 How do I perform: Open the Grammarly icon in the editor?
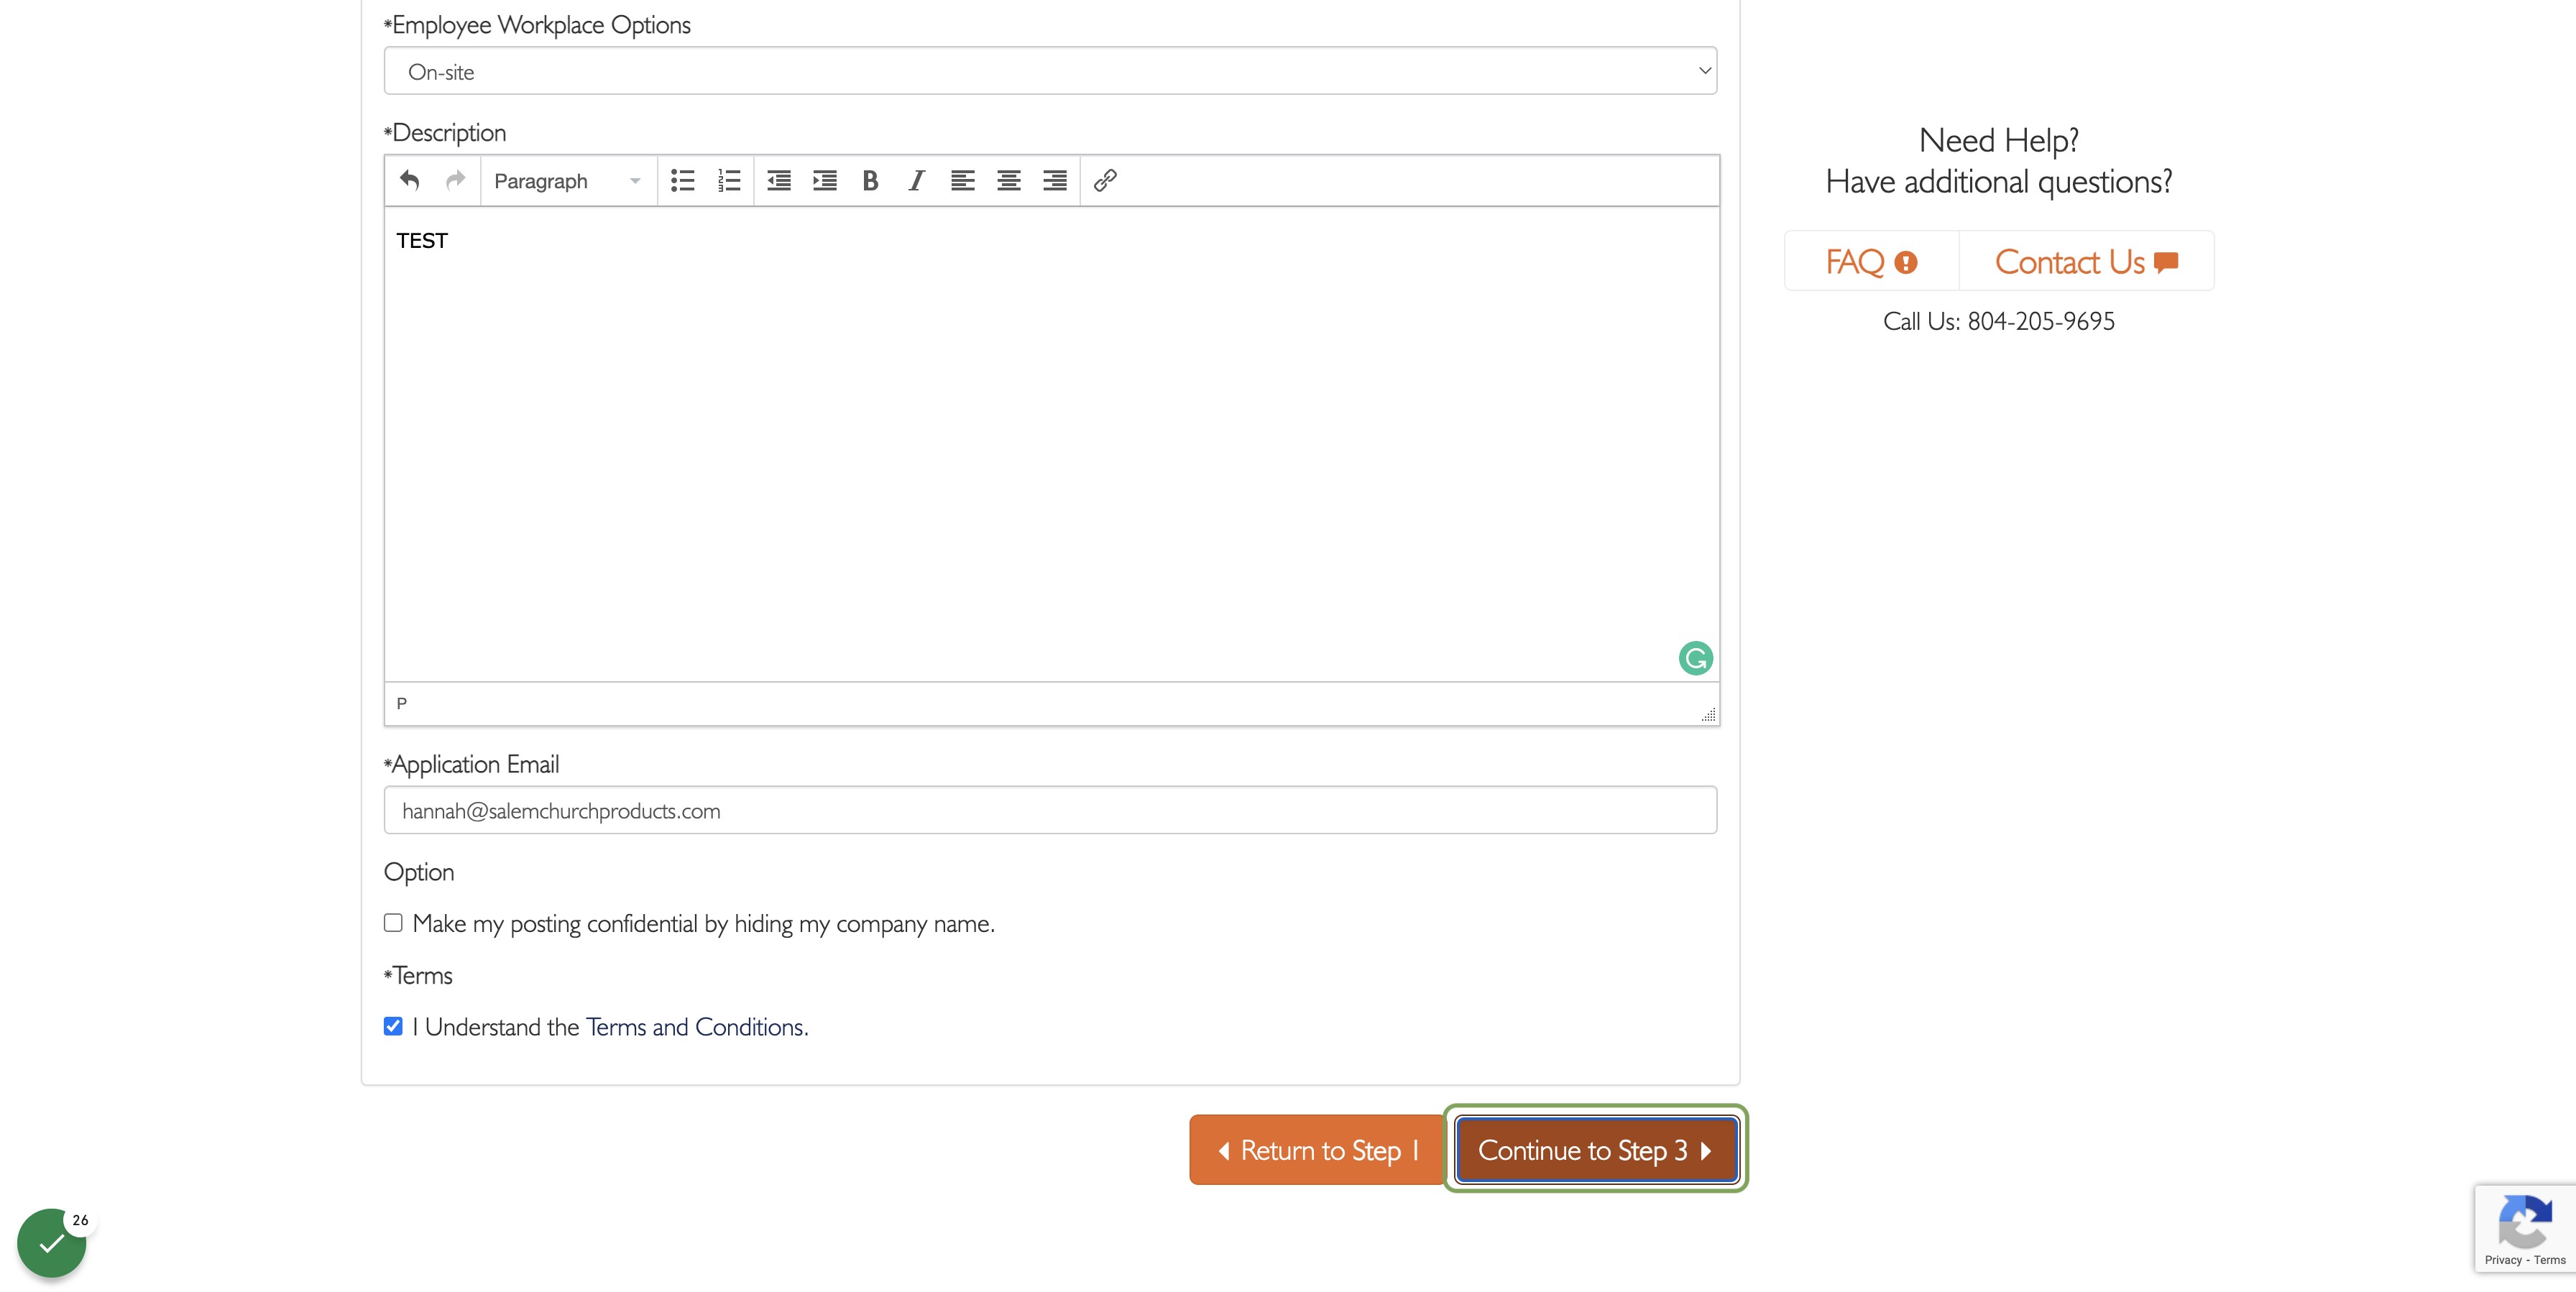point(1696,658)
